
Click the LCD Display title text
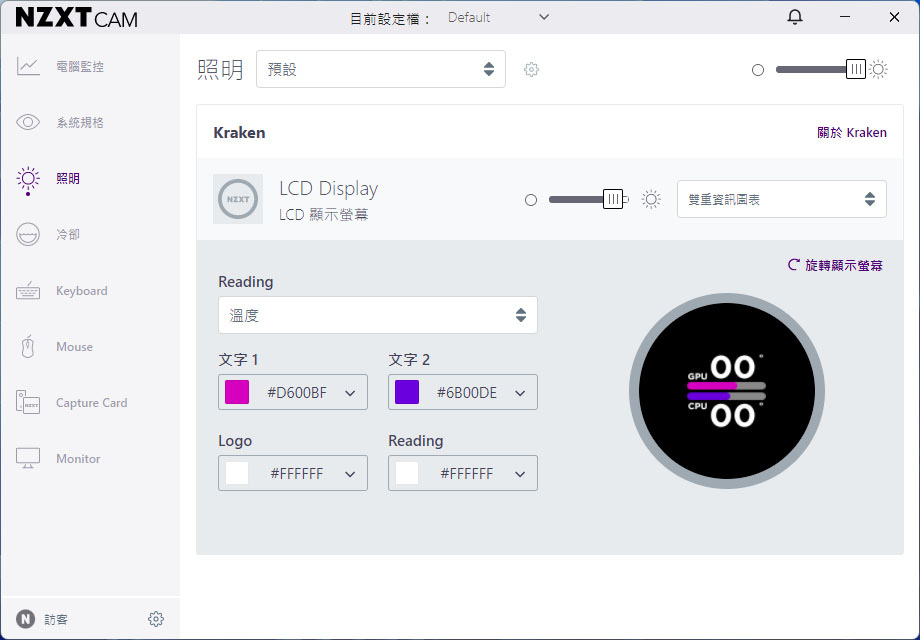pyautogui.click(x=329, y=188)
